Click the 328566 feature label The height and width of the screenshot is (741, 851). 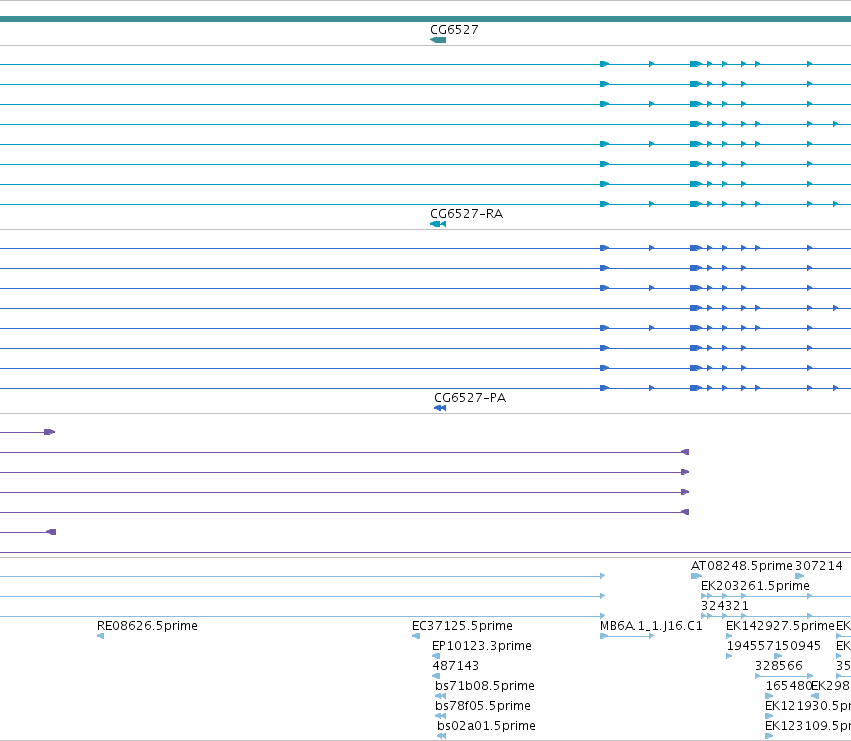779,666
